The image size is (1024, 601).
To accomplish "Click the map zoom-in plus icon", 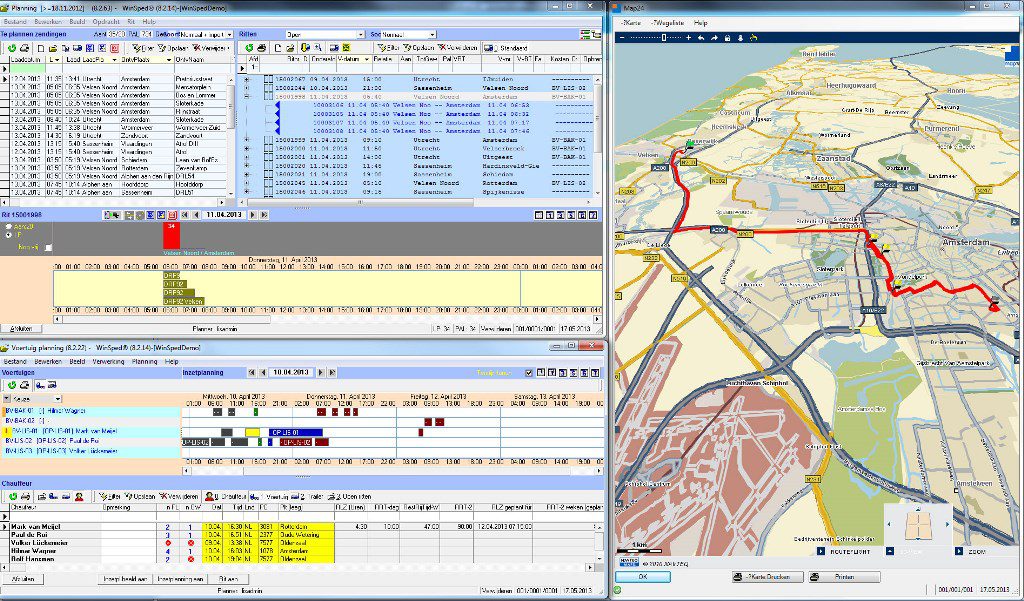I will tap(688, 37).
